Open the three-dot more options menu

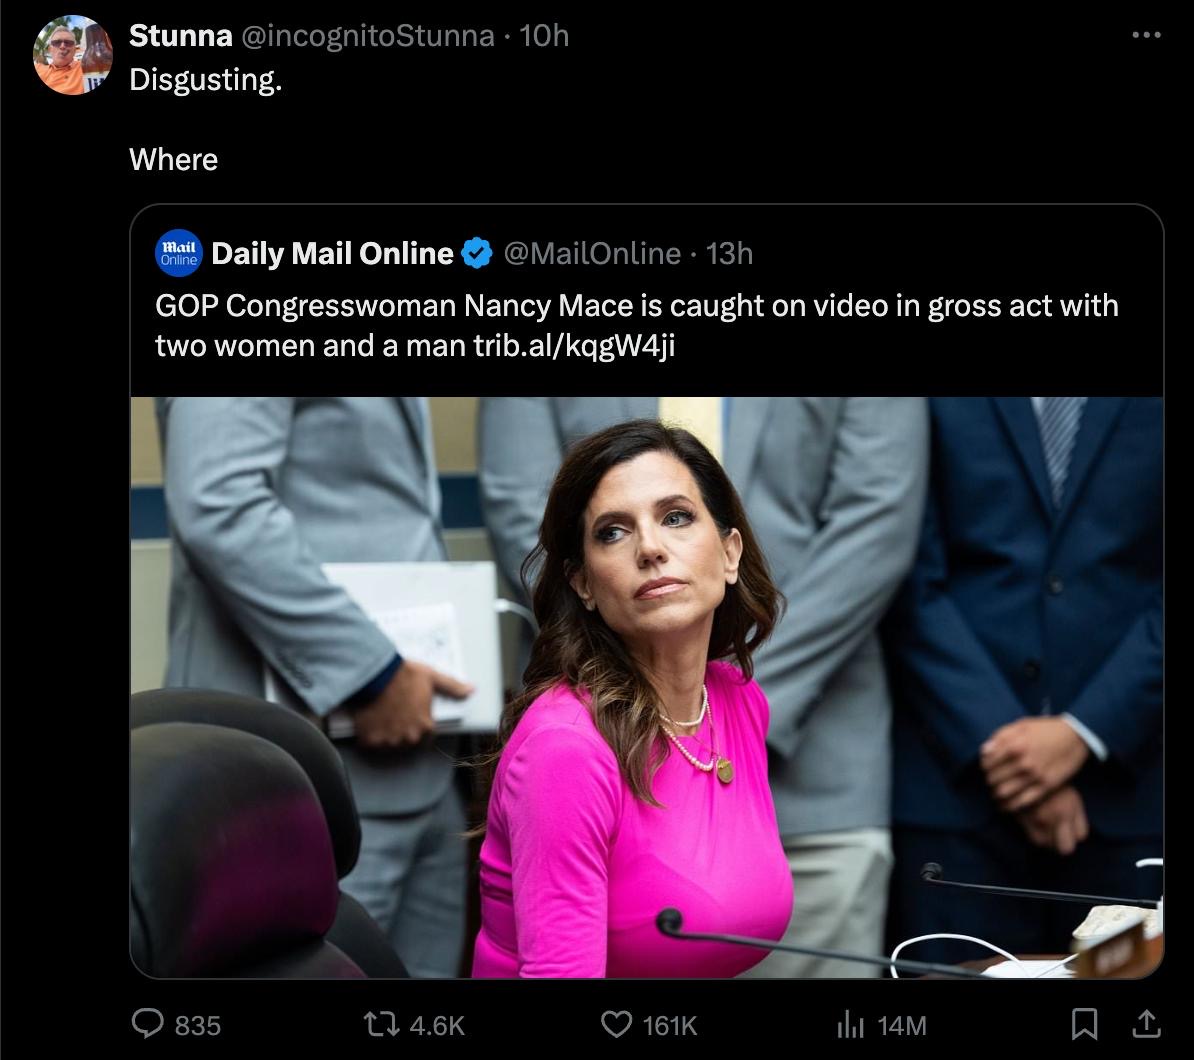[x=1146, y=35]
